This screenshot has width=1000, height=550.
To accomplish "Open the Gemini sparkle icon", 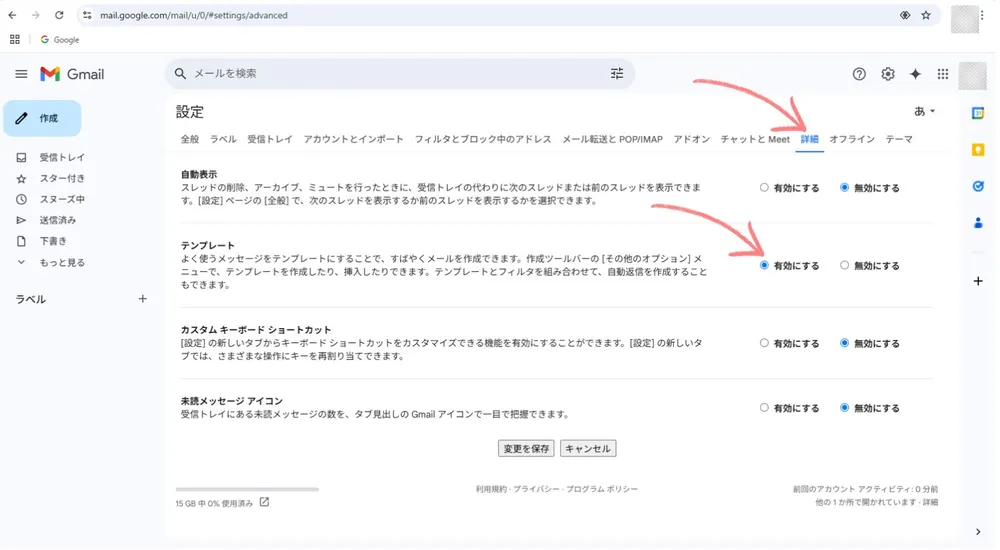I will pyautogui.click(x=915, y=74).
